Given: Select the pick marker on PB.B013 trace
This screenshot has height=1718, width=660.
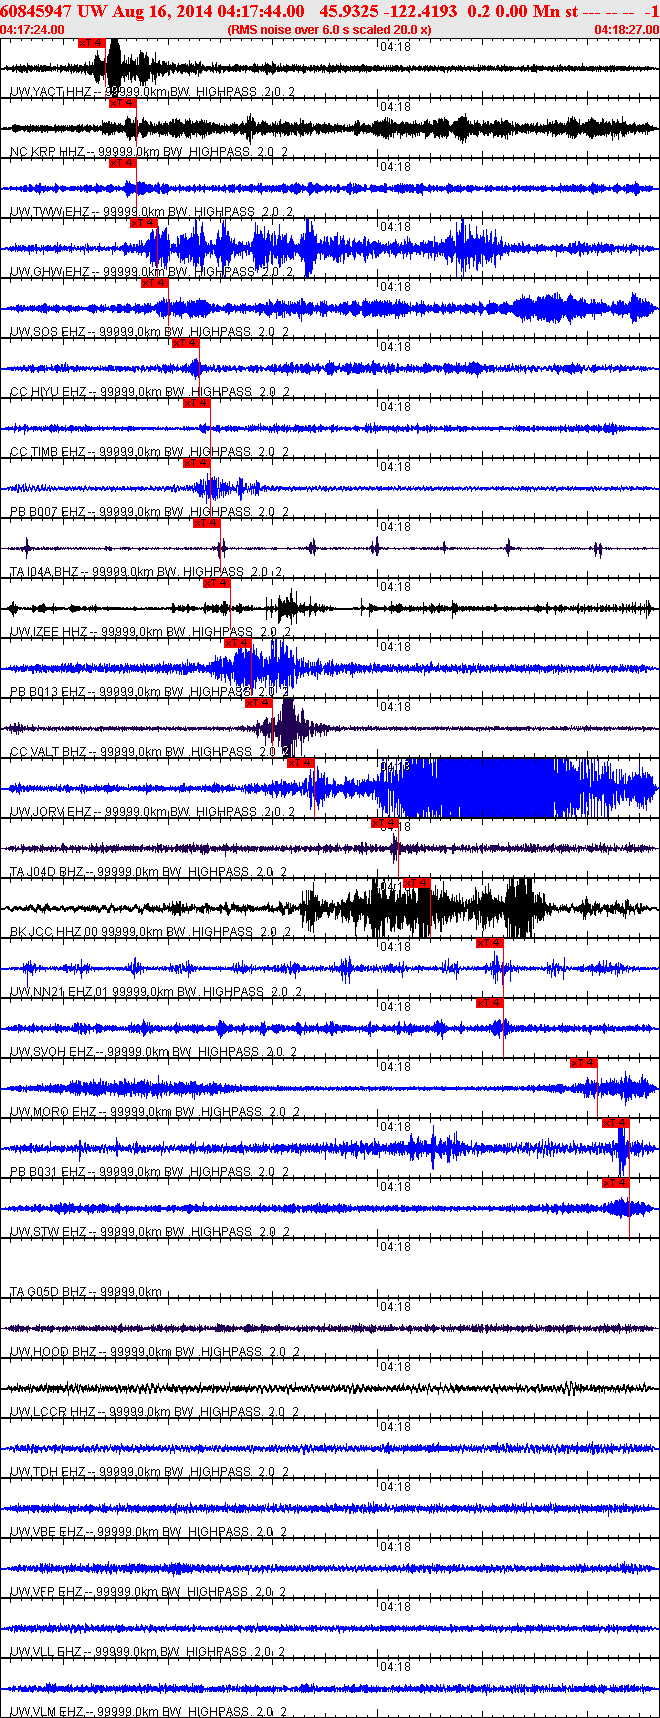Looking at the screenshot, I should tap(237, 643).
